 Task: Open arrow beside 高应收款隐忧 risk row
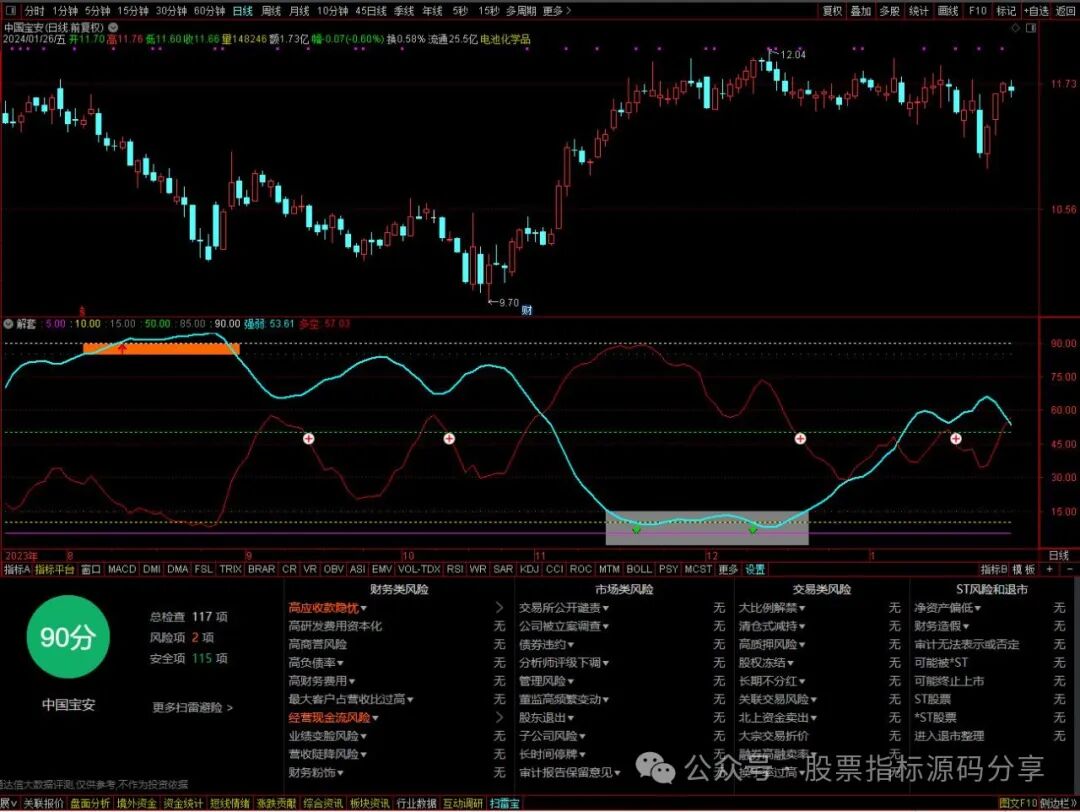(x=500, y=607)
